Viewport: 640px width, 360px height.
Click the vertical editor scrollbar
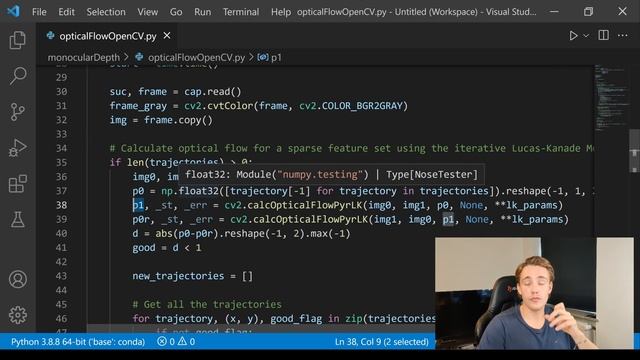coord(634,151)
